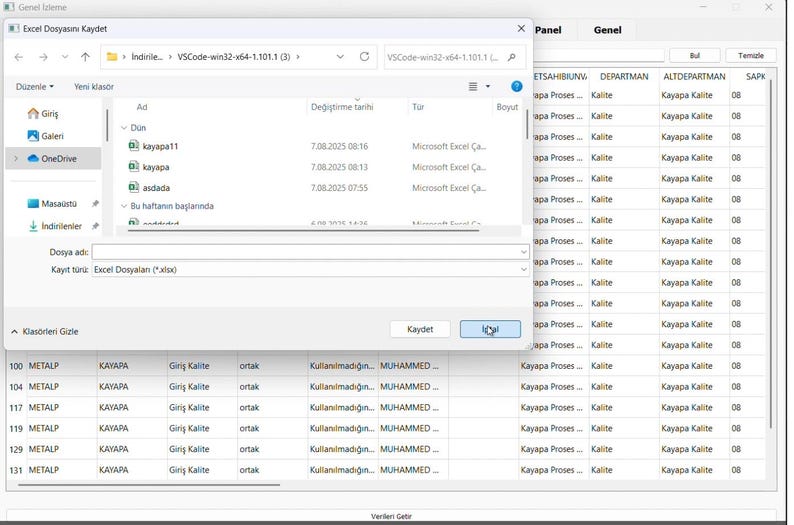Select the kayapa11 Excel file
Viewport: 794px width, 525px height.
tap(160, 146)
